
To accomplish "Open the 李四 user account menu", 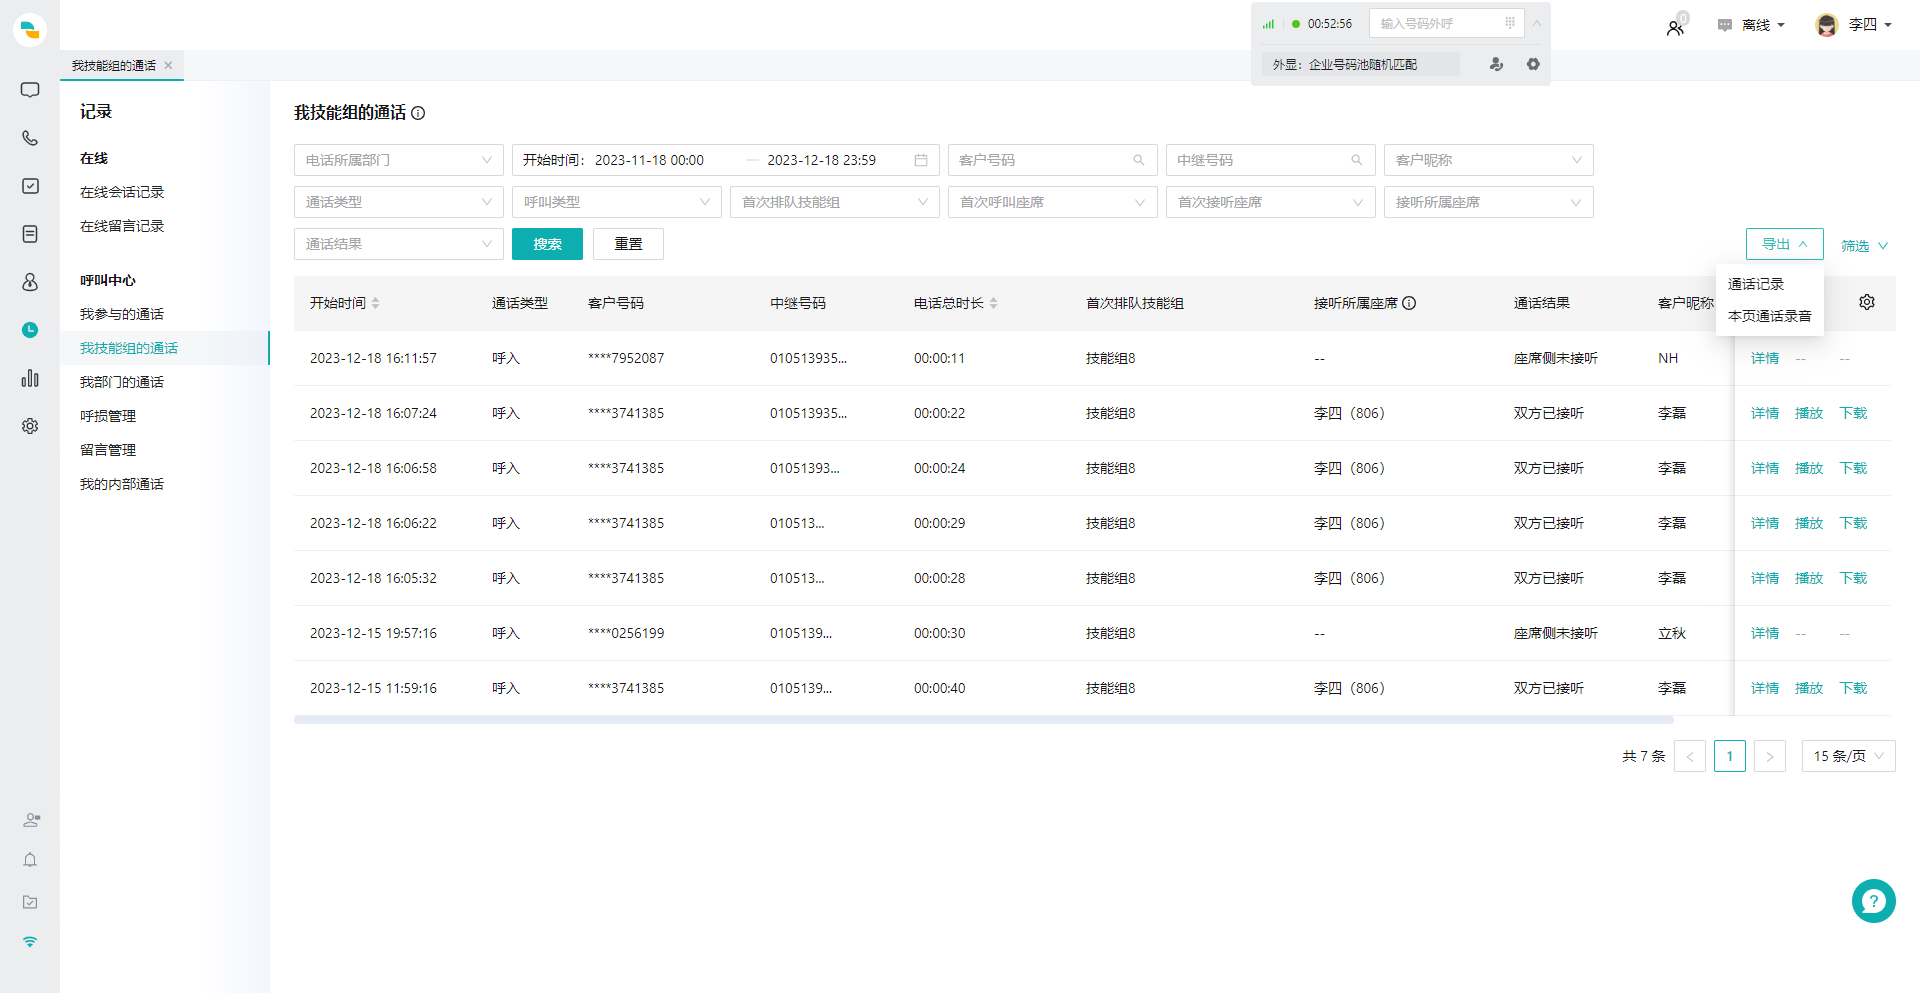I will [1854, 25].
